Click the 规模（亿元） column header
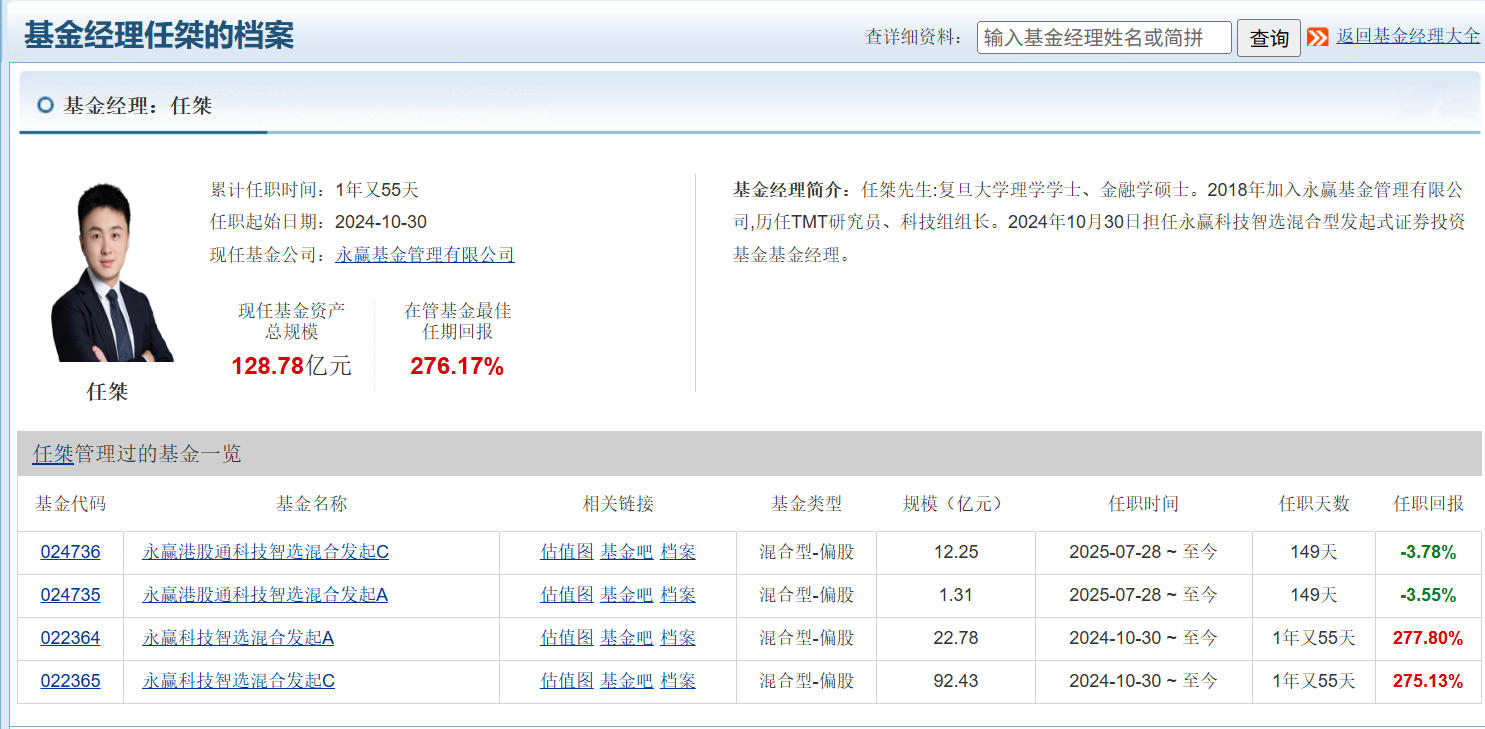Screen dimensions: 1485x729 pos(953,504)
